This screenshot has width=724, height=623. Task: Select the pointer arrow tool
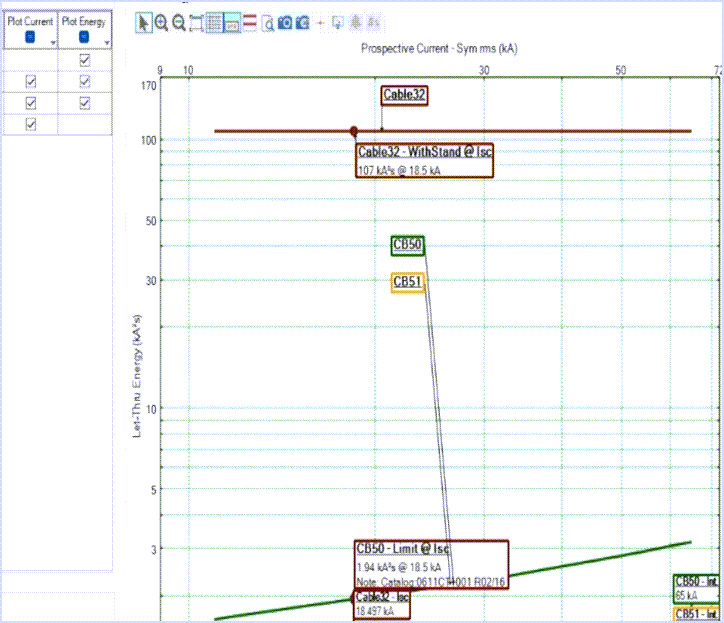[x=144, y=22]
